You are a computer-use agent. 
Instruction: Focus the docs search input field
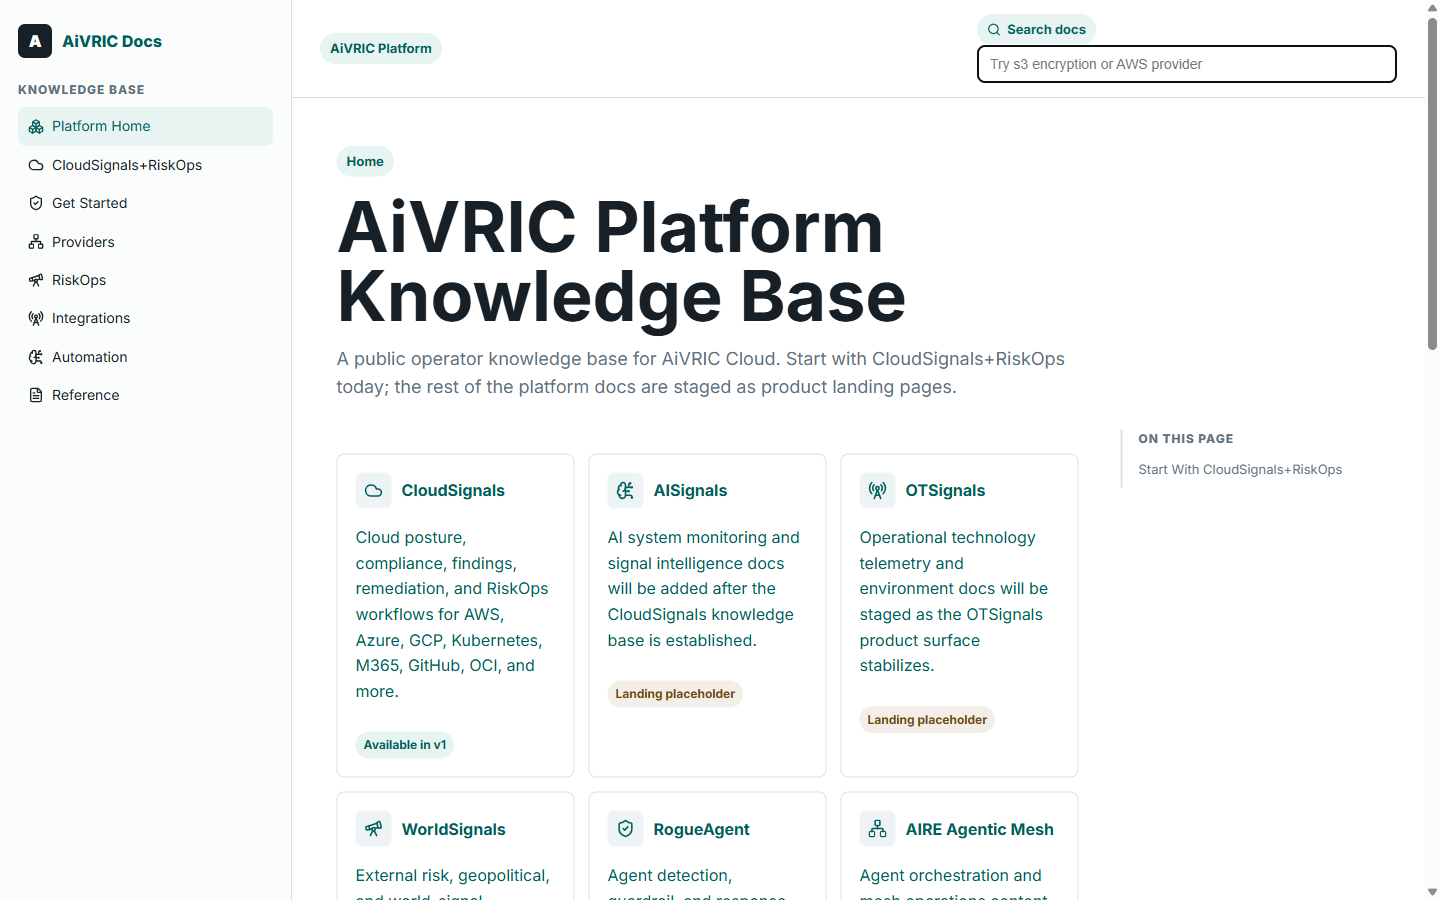[x=1186, y=64]
